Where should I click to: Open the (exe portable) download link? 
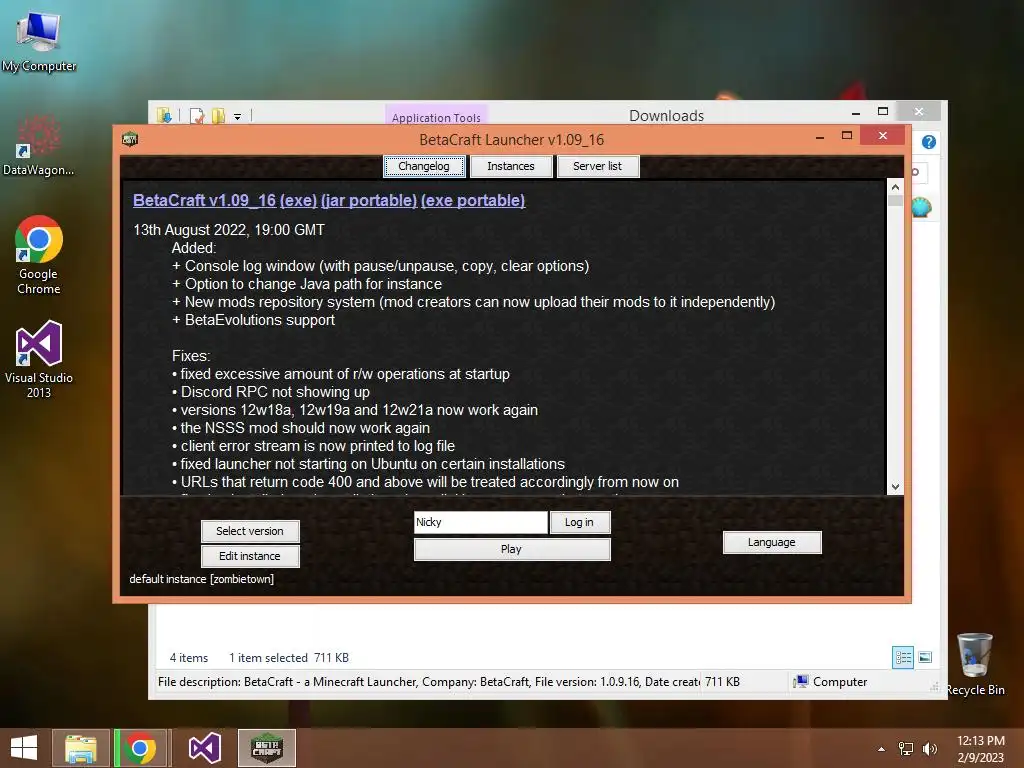pyautogui.click(x=473, y=200)
